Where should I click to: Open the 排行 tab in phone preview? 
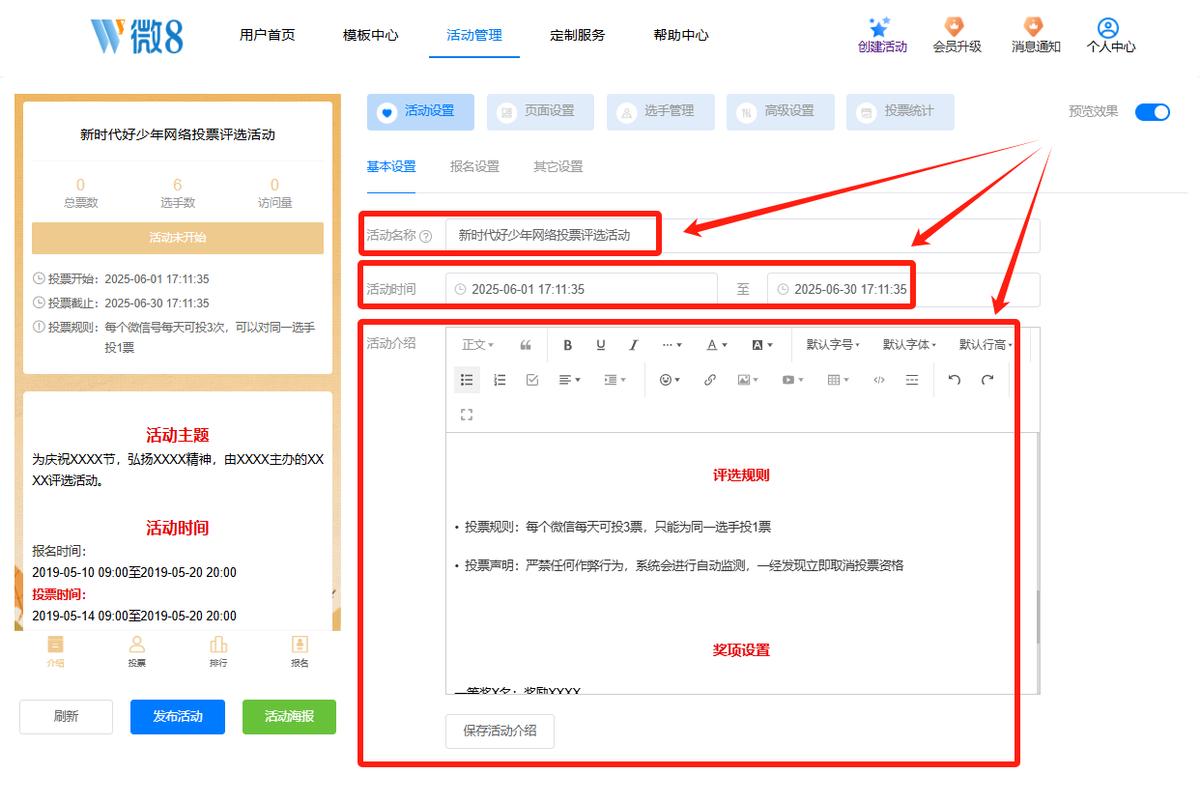coord(218,651)
